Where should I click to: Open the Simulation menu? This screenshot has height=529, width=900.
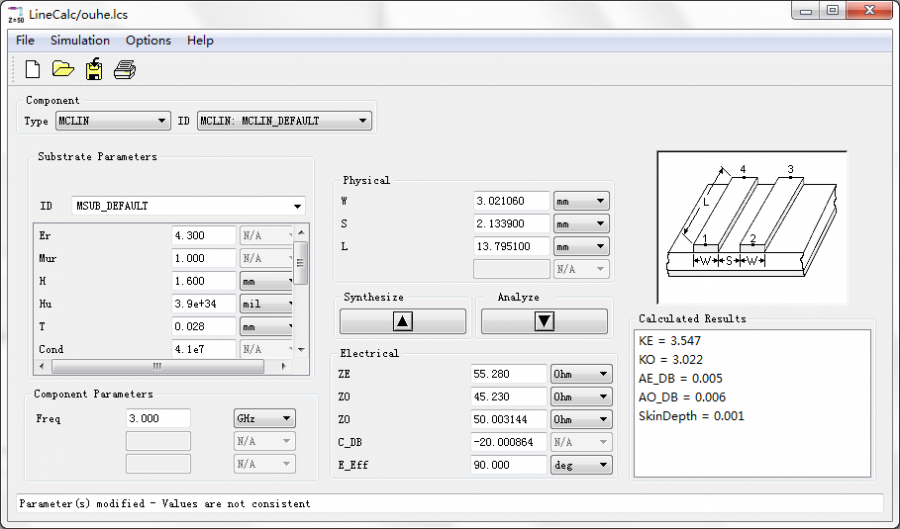(80, 40)
